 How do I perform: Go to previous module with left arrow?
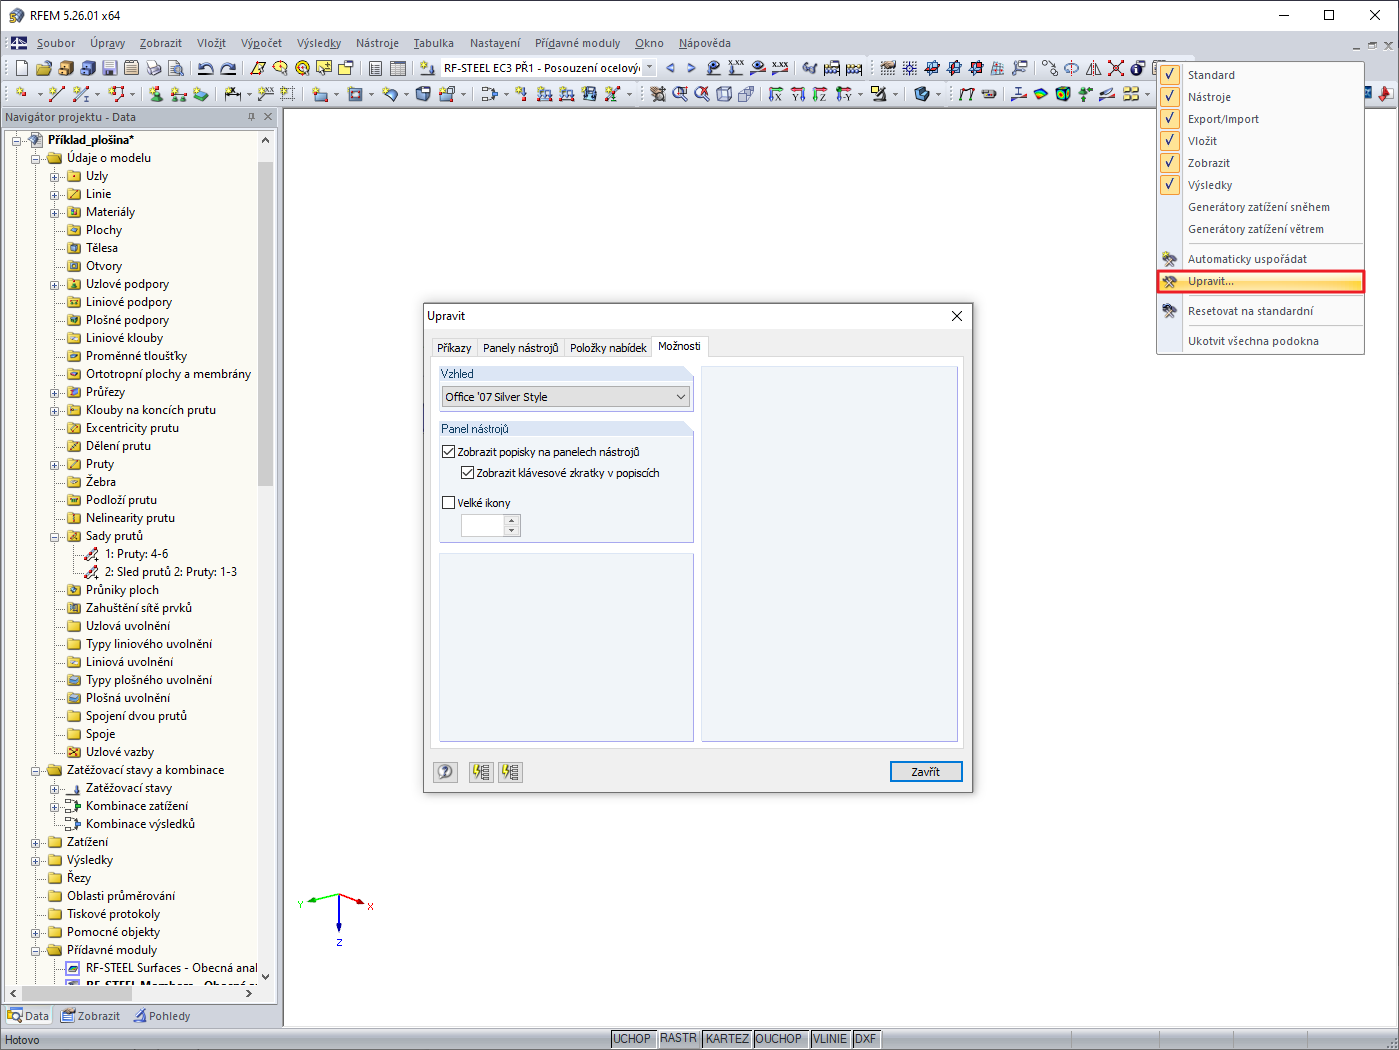pos(670,68)
